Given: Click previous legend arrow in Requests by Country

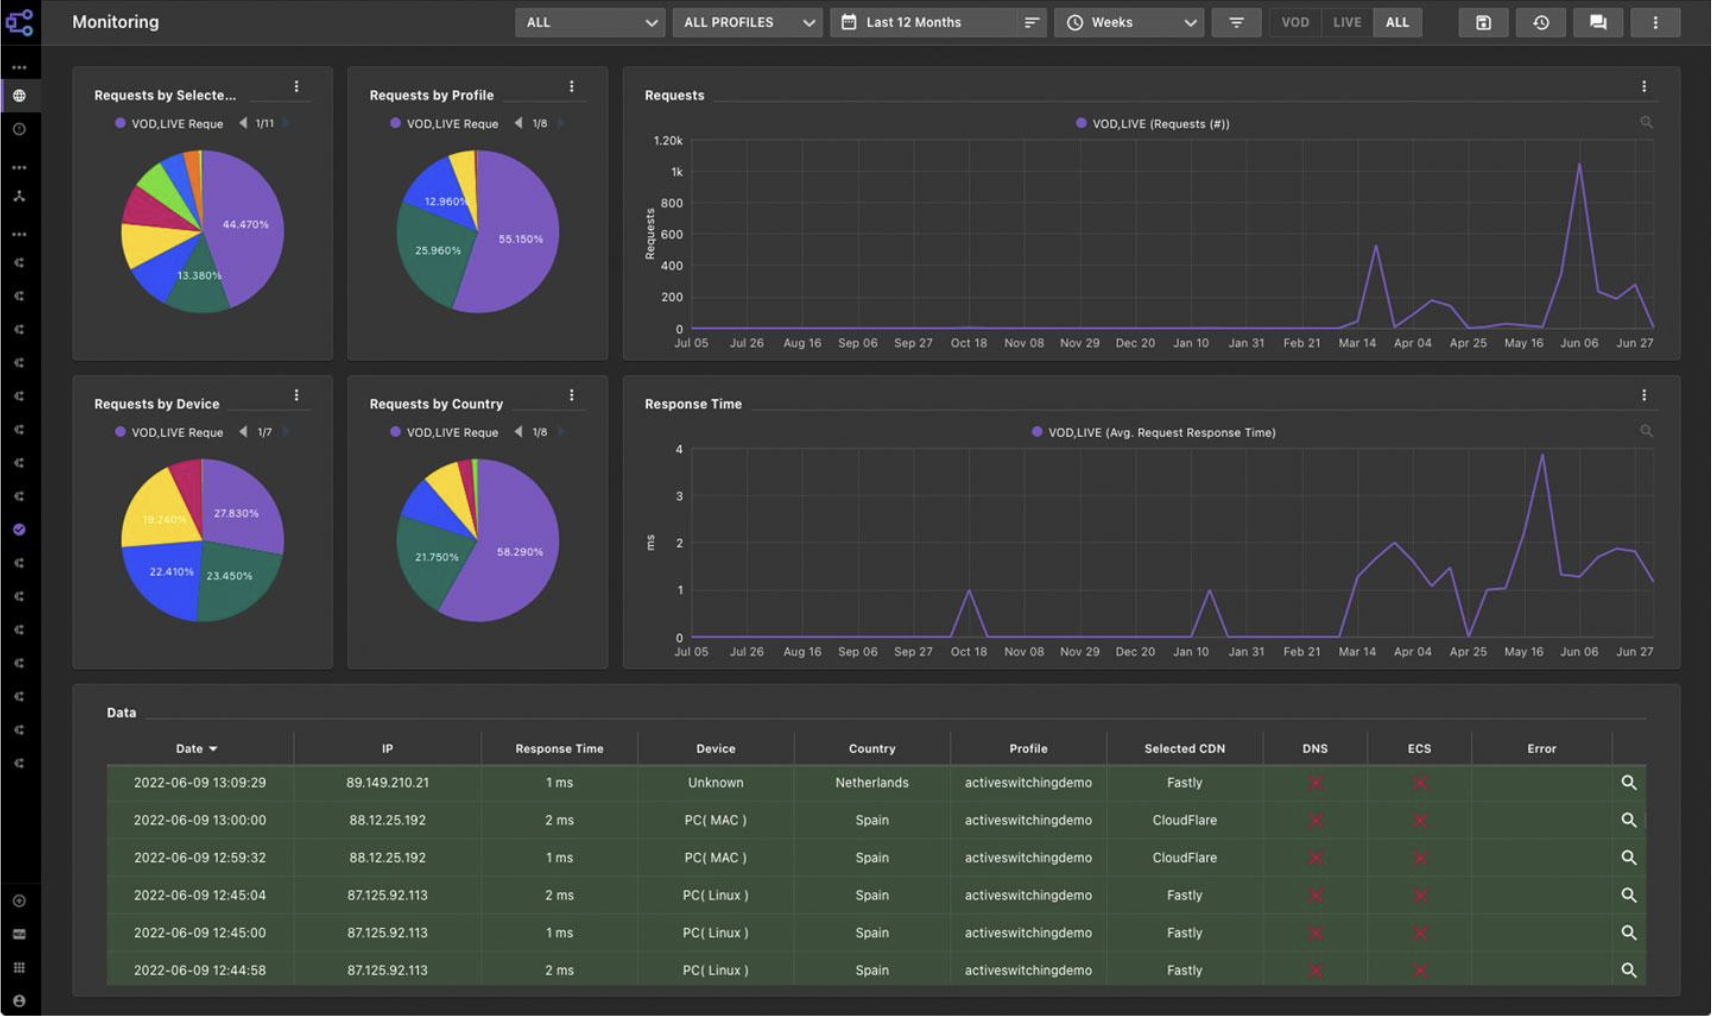Looking at the screenshot, I should [x=518, y=432].
